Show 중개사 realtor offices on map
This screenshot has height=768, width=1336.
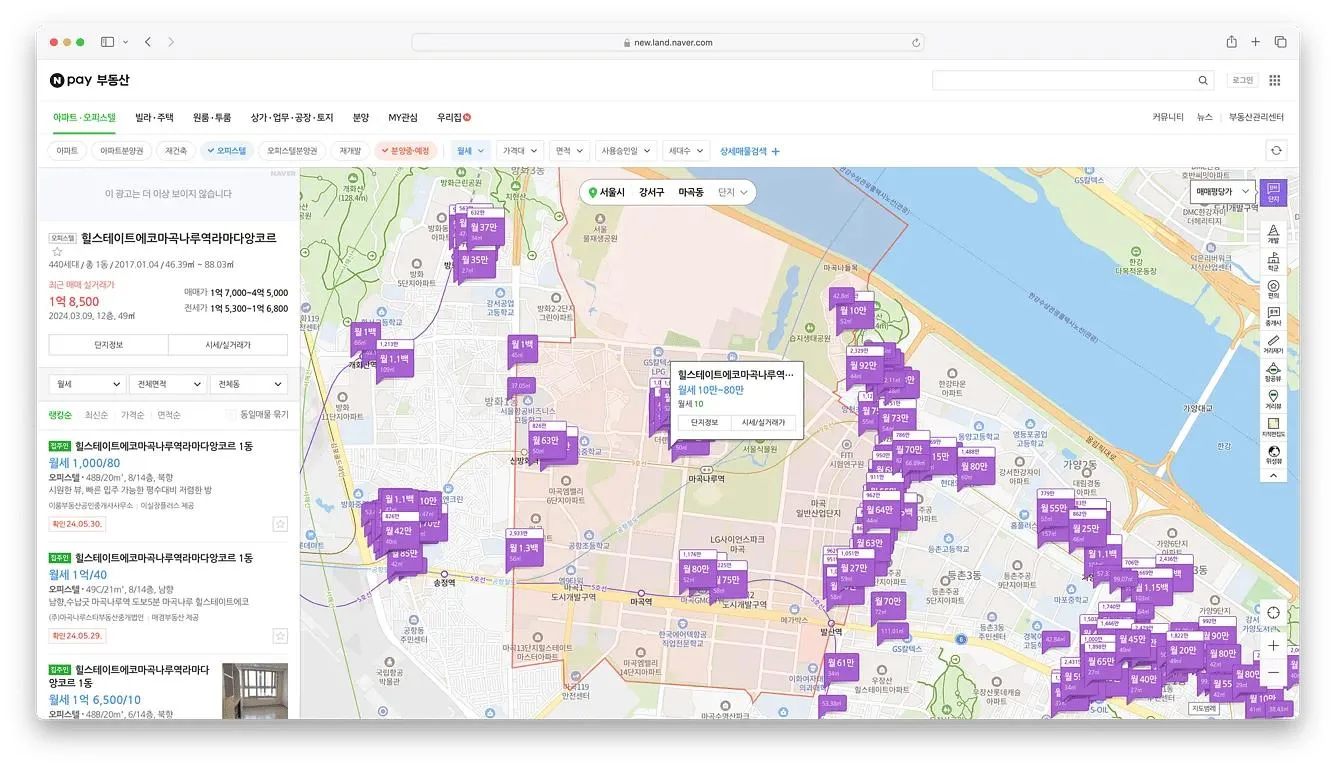point(1273,317)
